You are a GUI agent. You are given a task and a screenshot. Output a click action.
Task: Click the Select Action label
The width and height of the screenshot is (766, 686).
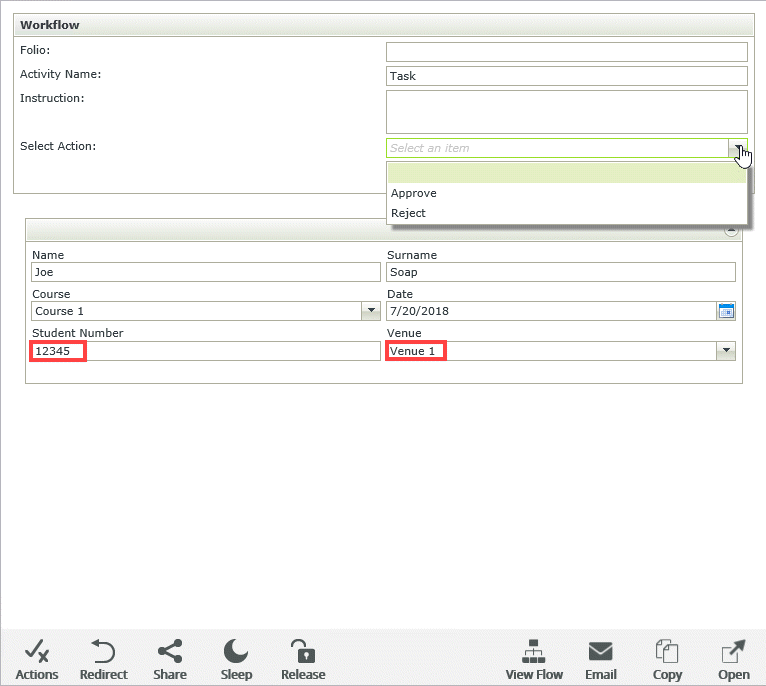[x=58, y=146]
